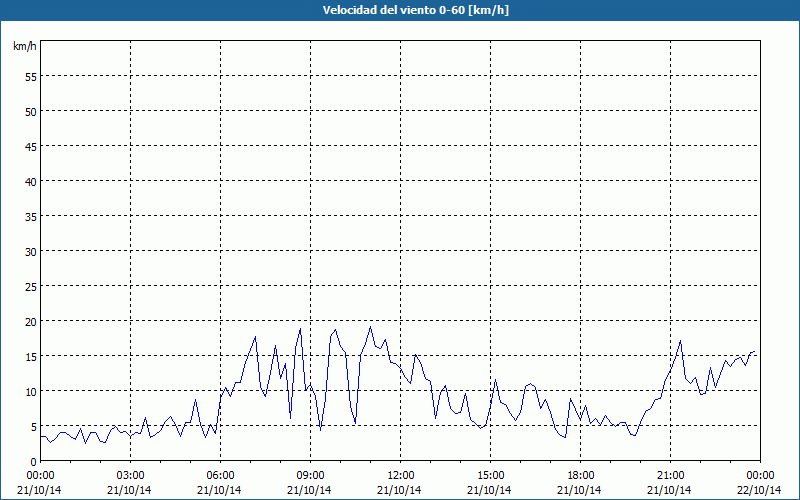This screenshot has width=800, height=500.
Task: Click the y-axis value '10'
Action: coord(31,392)
